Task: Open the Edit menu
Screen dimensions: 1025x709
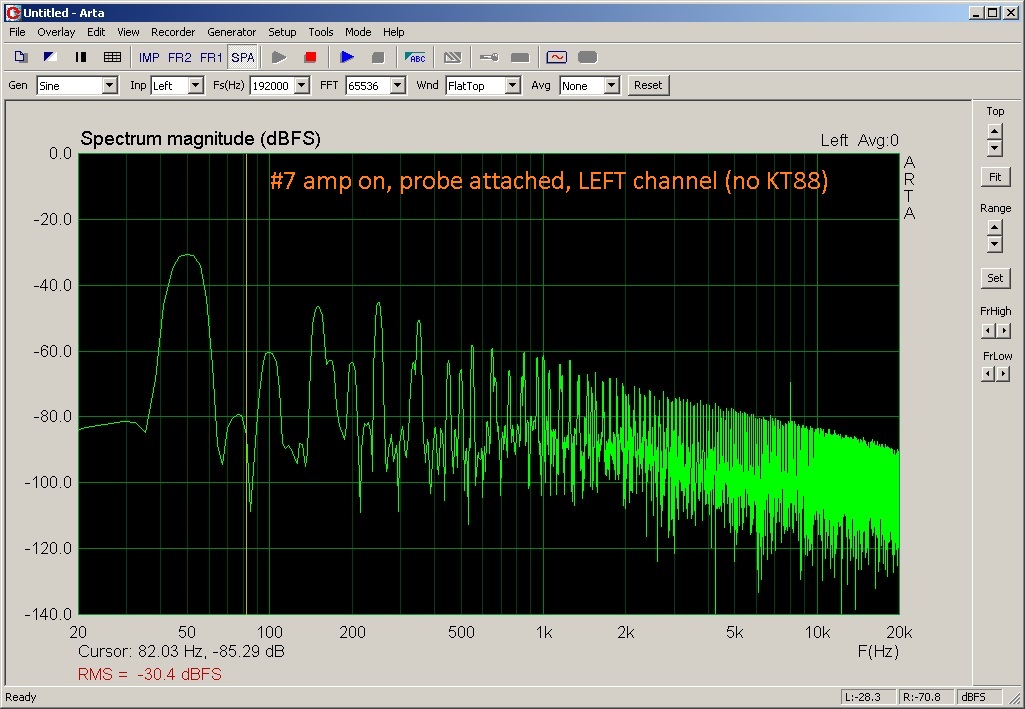Action: pyautogui.click(x=96, y=32)
